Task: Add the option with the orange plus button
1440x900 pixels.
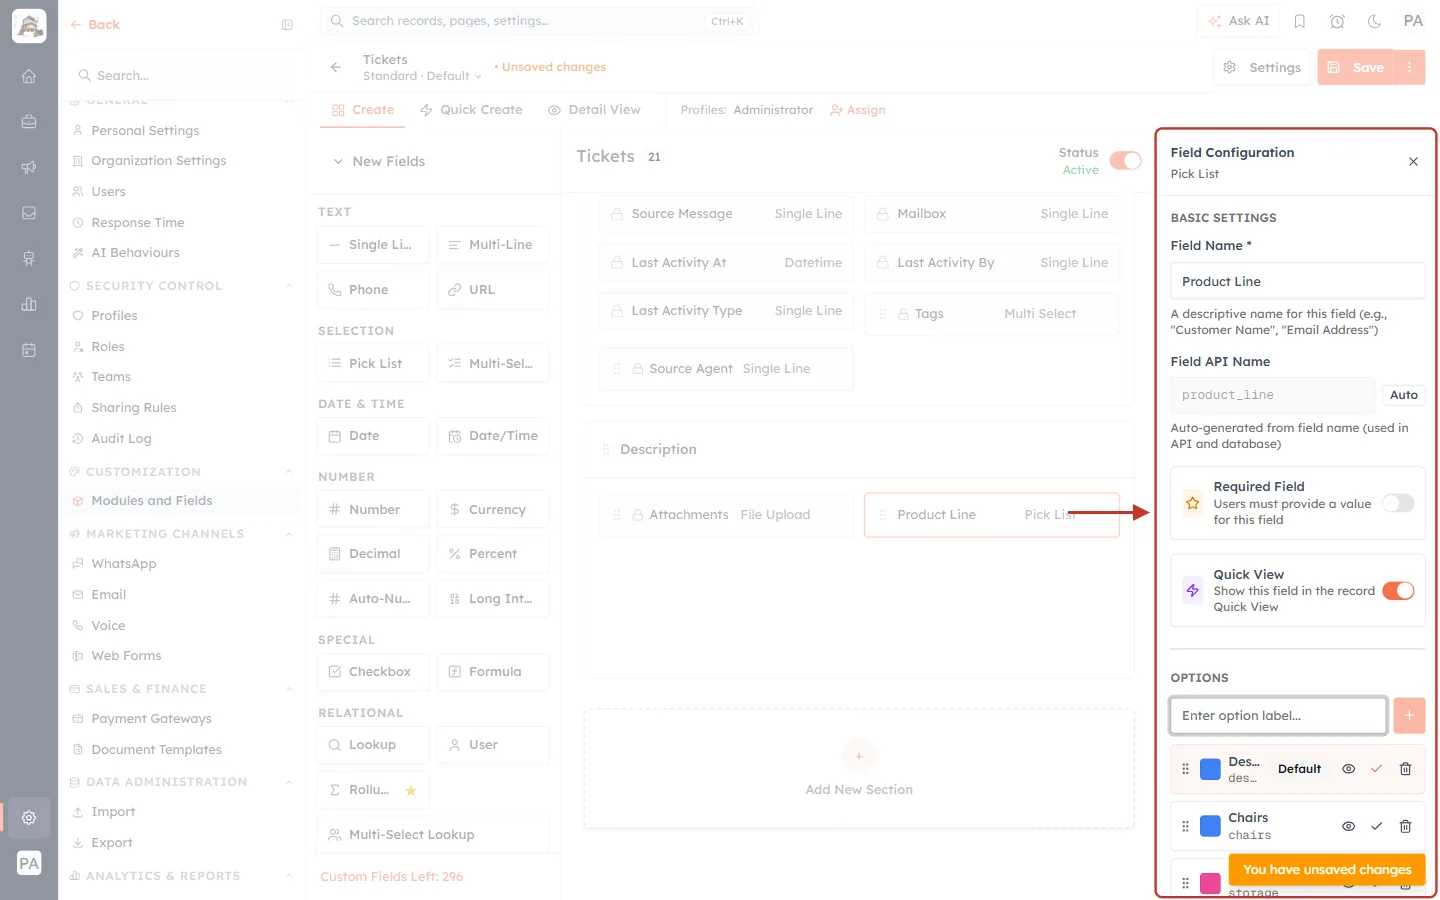Action: click(1409, 715)
